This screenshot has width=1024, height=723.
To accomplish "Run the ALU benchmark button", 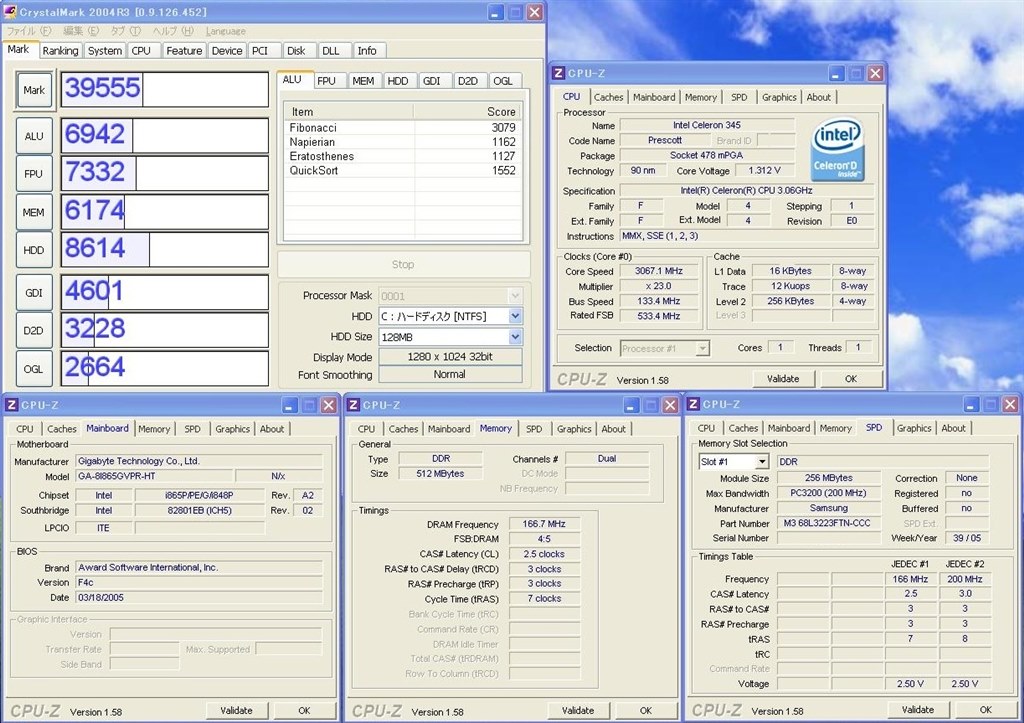I will 34,136.
